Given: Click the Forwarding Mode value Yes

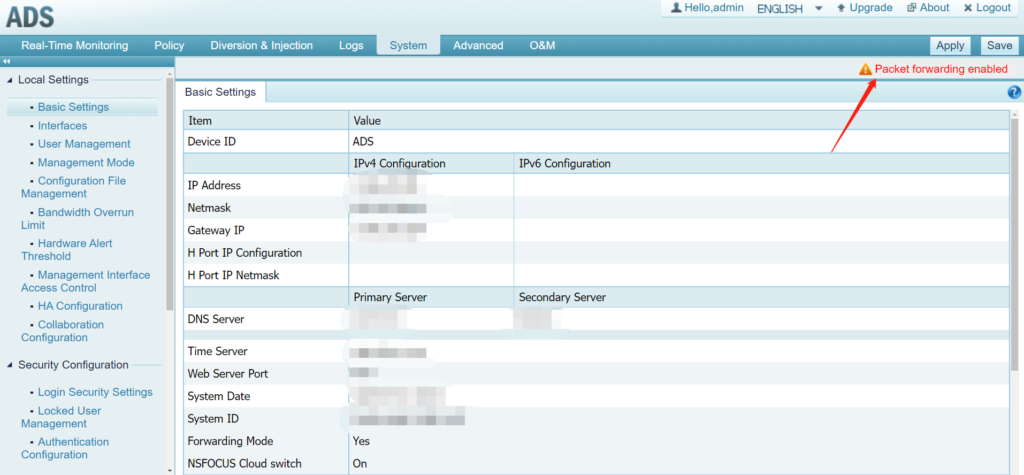Looking at the screenshot, I should (361, 441).
